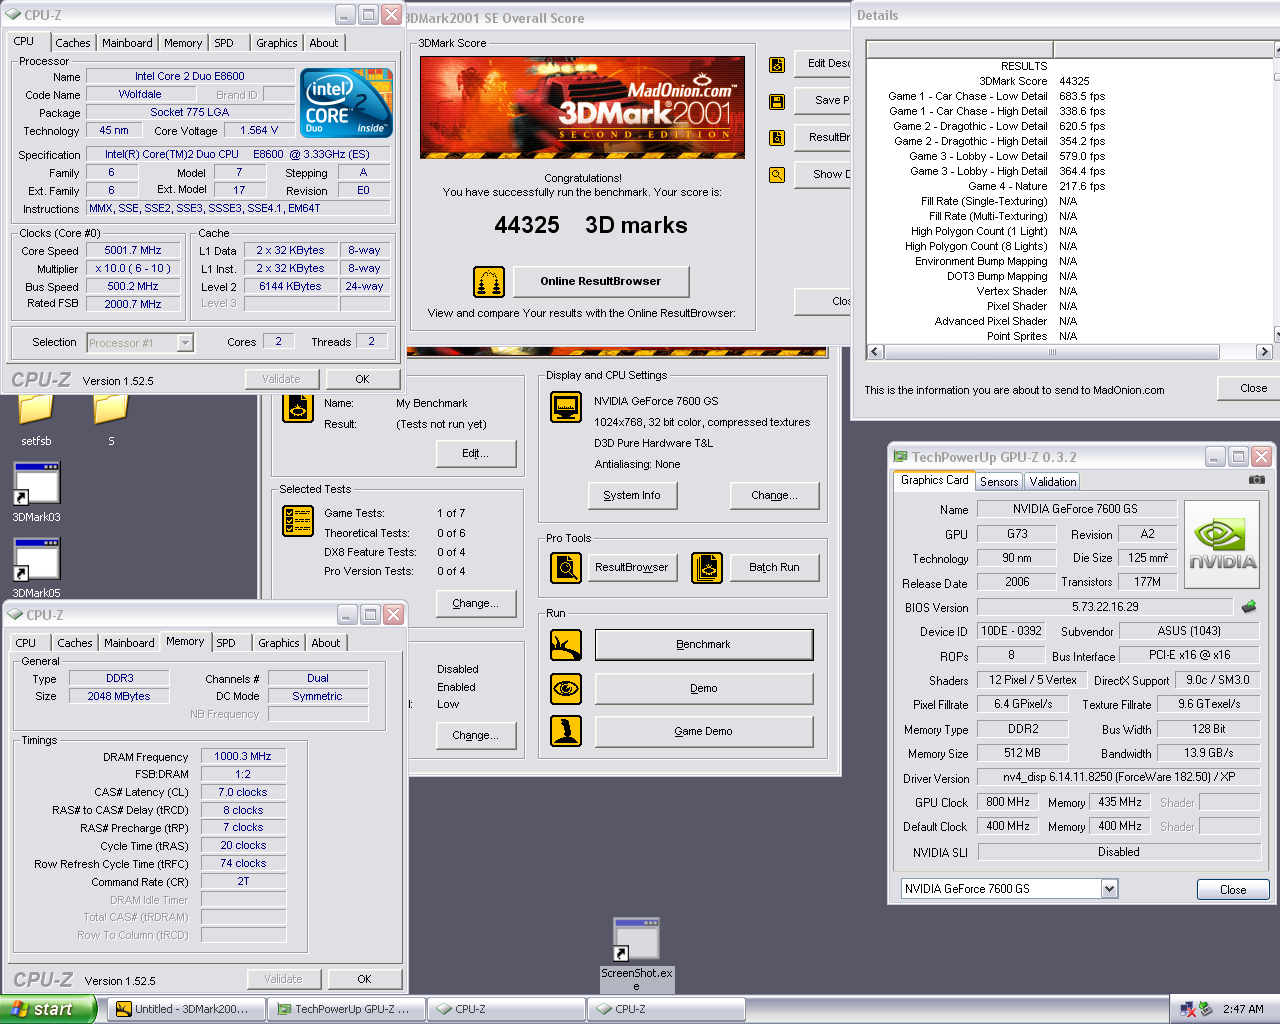
Task: Click the project icon beside My Benchmark
Action: [x=298, y=407]
